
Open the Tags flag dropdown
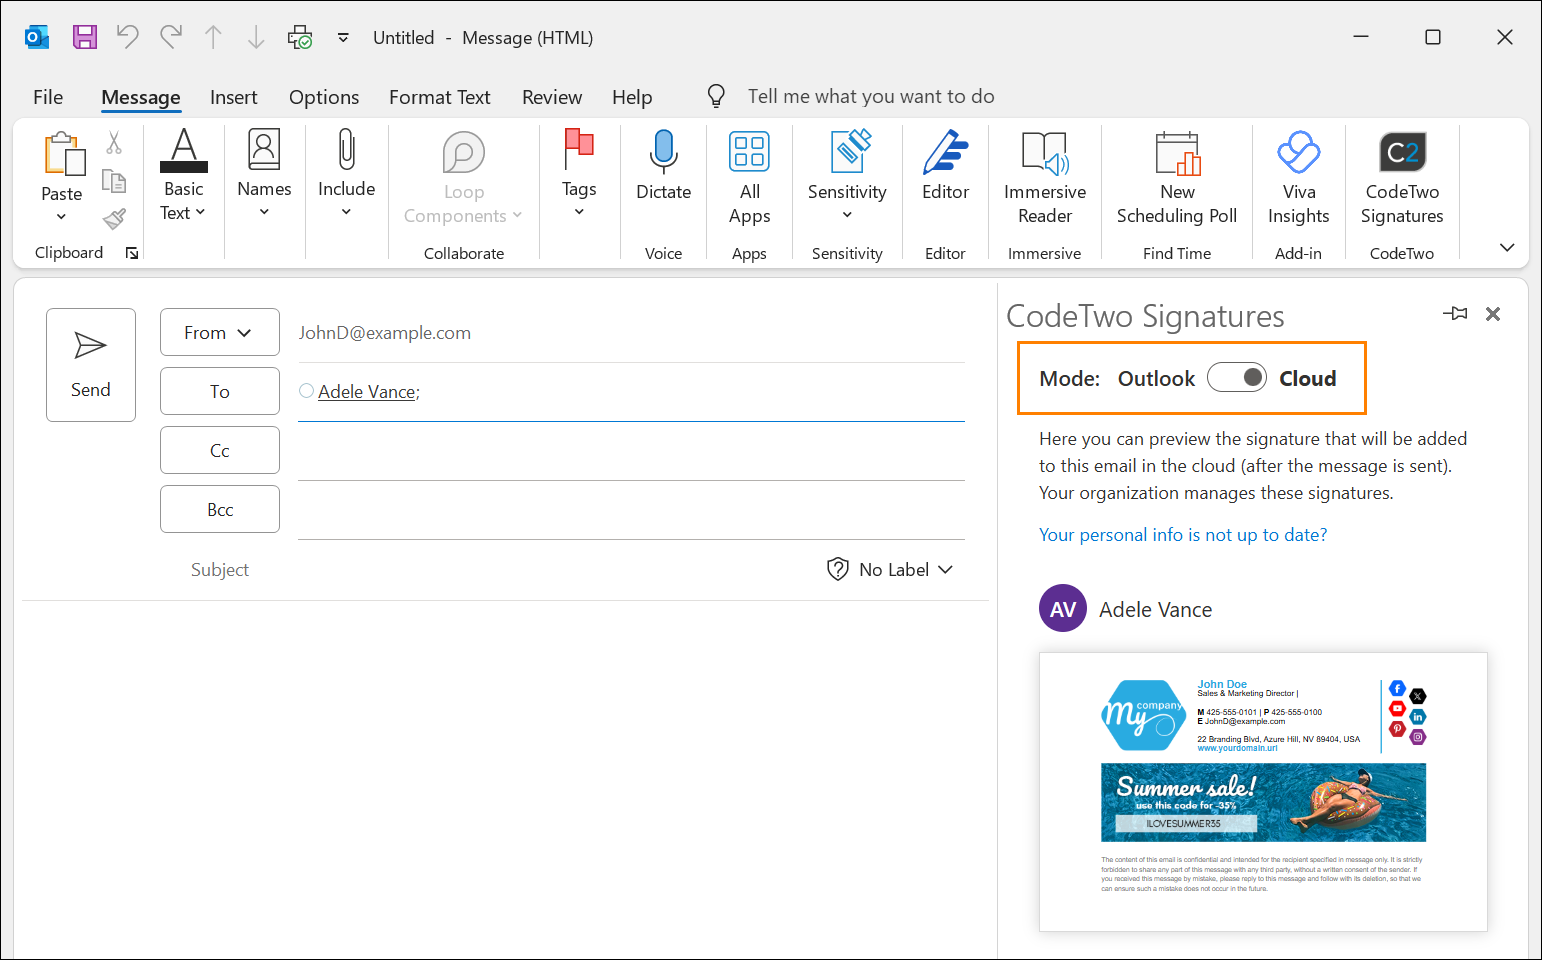coord(579,175)
